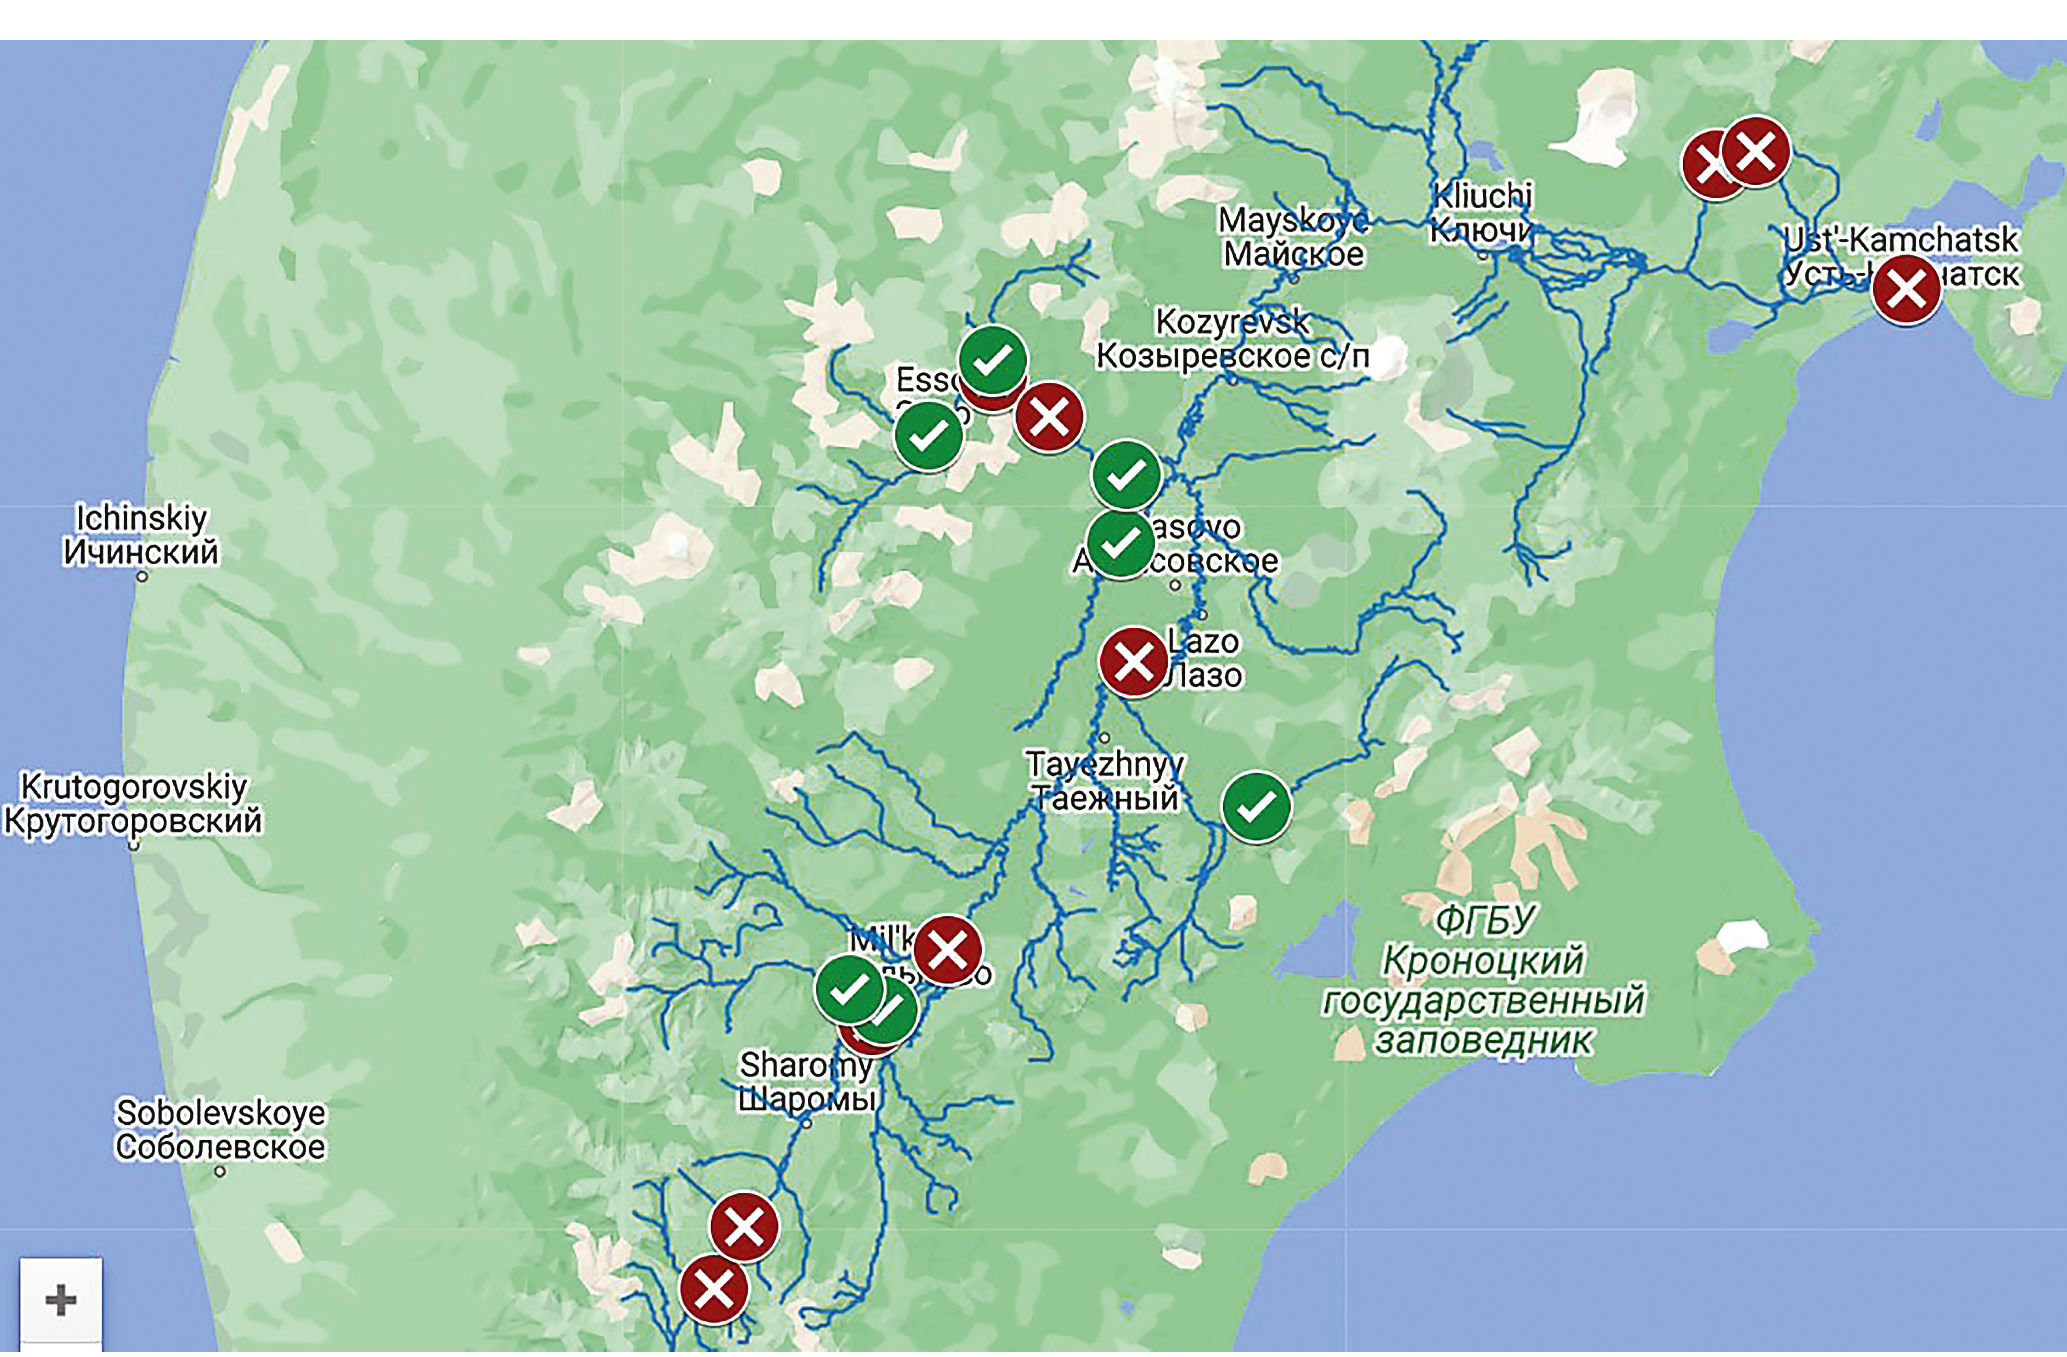Image resolution: width=2067 pixels, height=1357 pixels.
Task: Open the leftmost green check marker near Mil'kovo
Action: pos(849,990)
